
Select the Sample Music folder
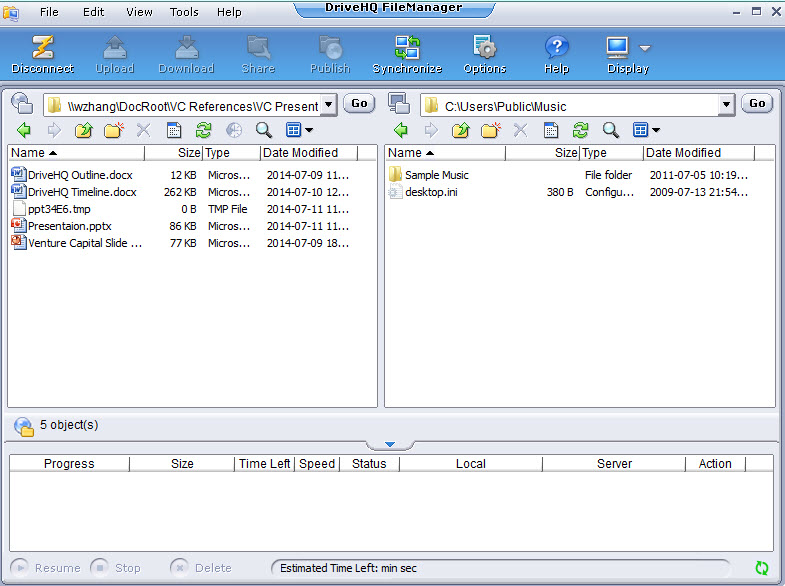point(437,175)
